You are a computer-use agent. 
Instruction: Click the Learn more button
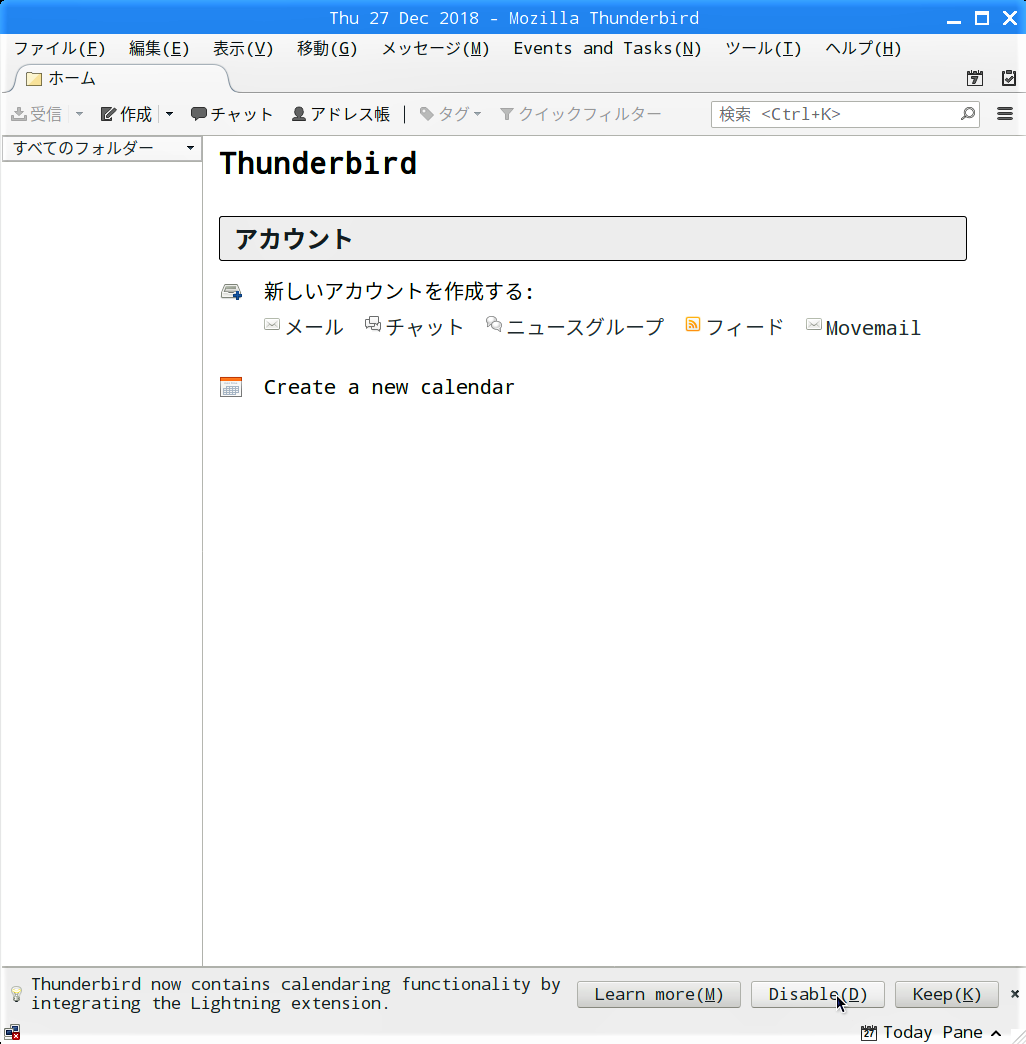pyautogui.click(x=658, y=994)
